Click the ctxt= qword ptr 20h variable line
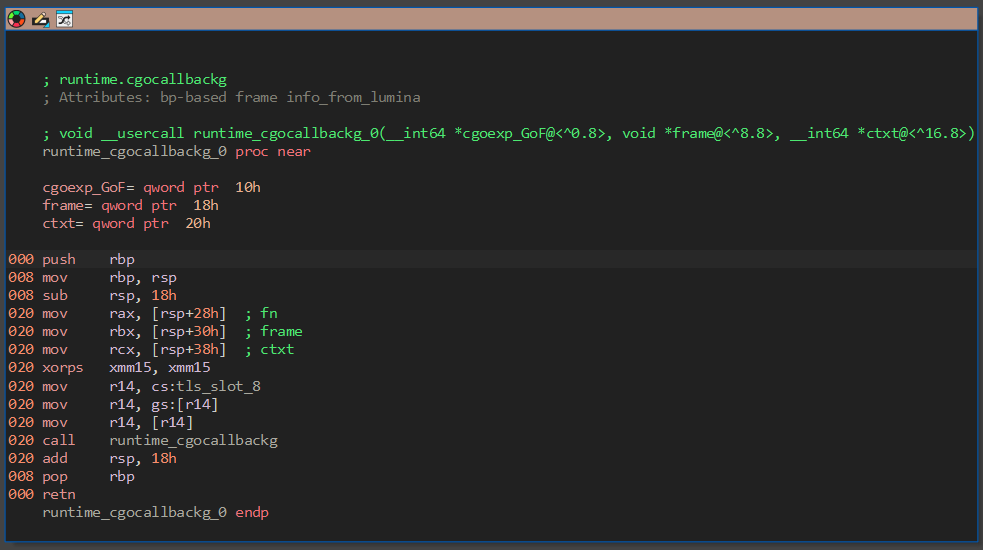983x550 pixels. point(126,223)
